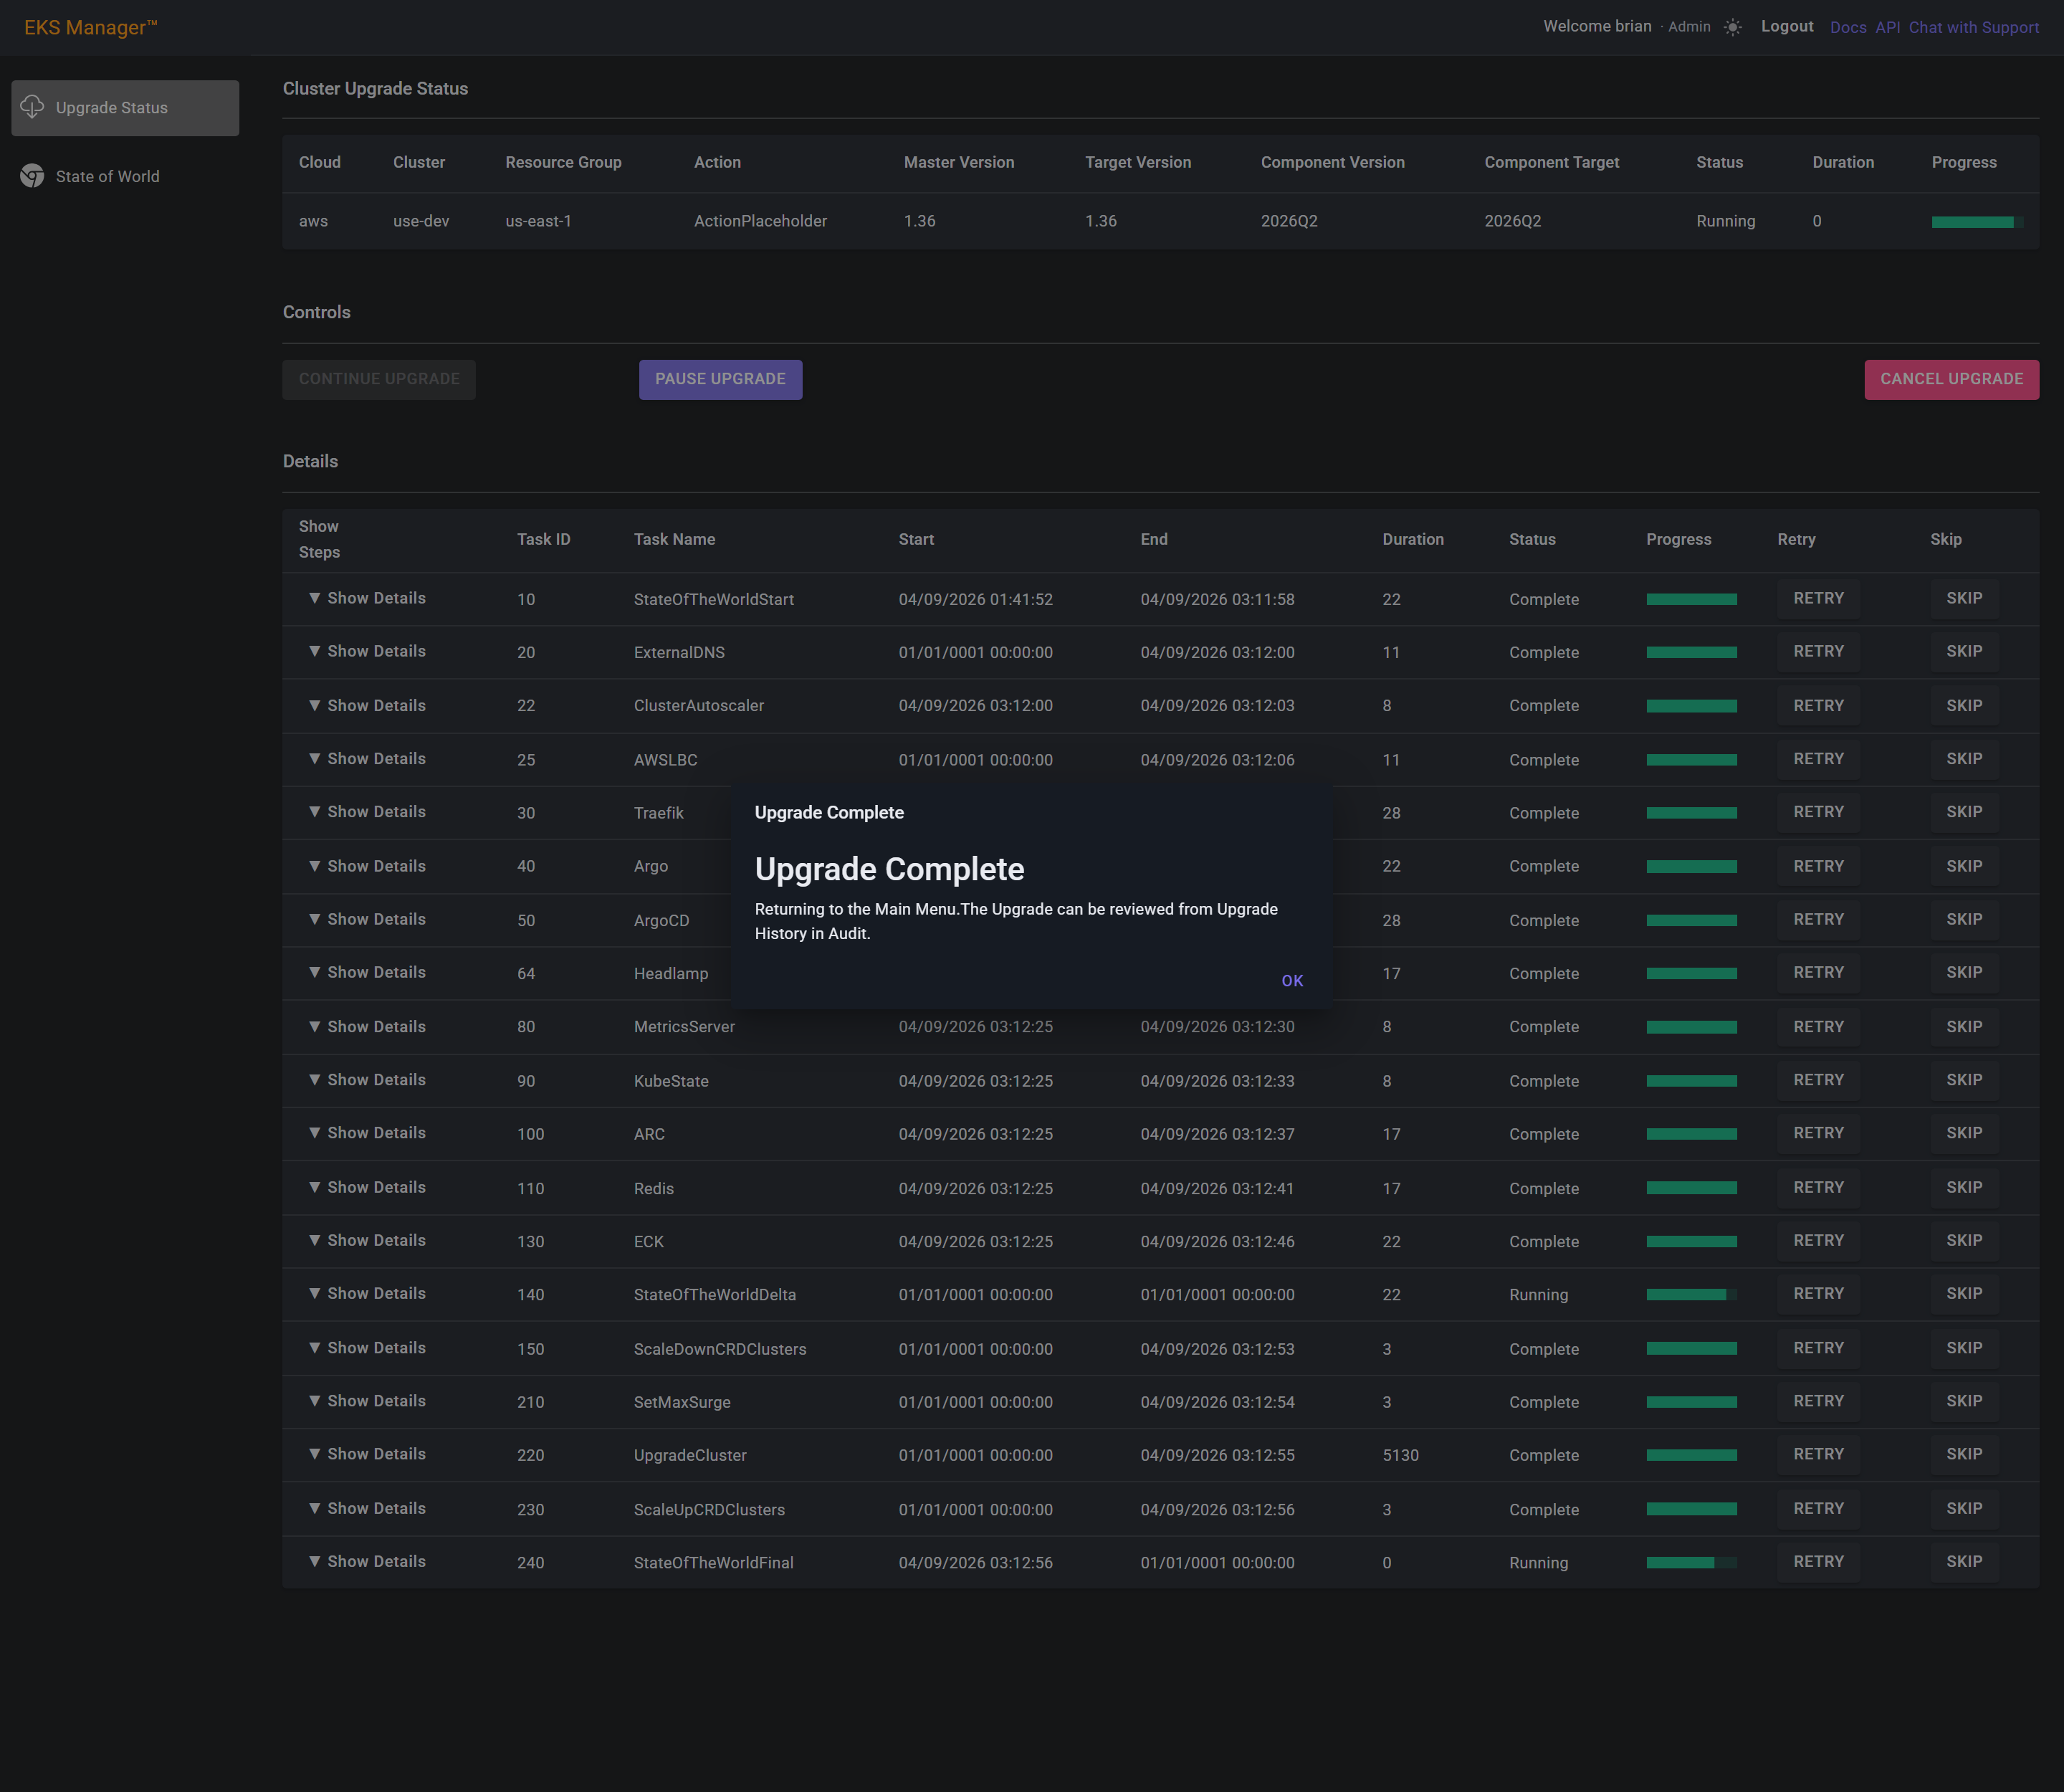2064x1792 pixels.
Task: Click the 5130 duration value
Action: coord(1400,1455)
